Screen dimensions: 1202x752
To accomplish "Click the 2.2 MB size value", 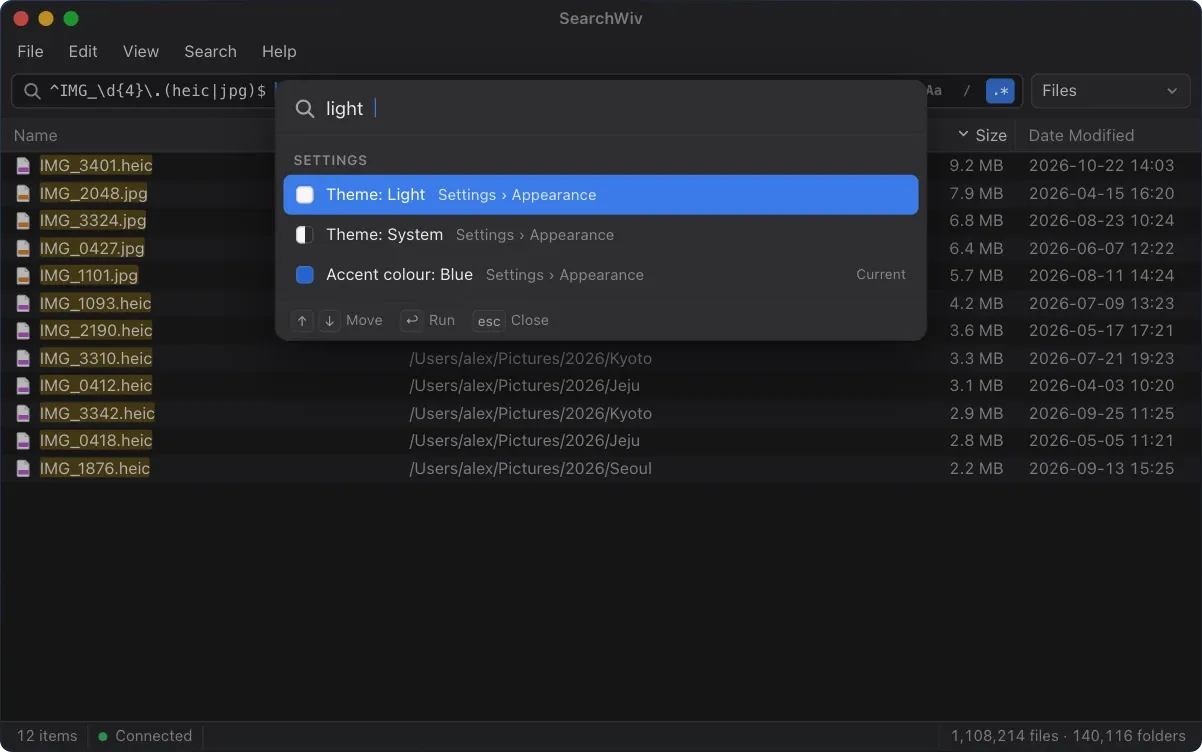I will click(976, 468).
